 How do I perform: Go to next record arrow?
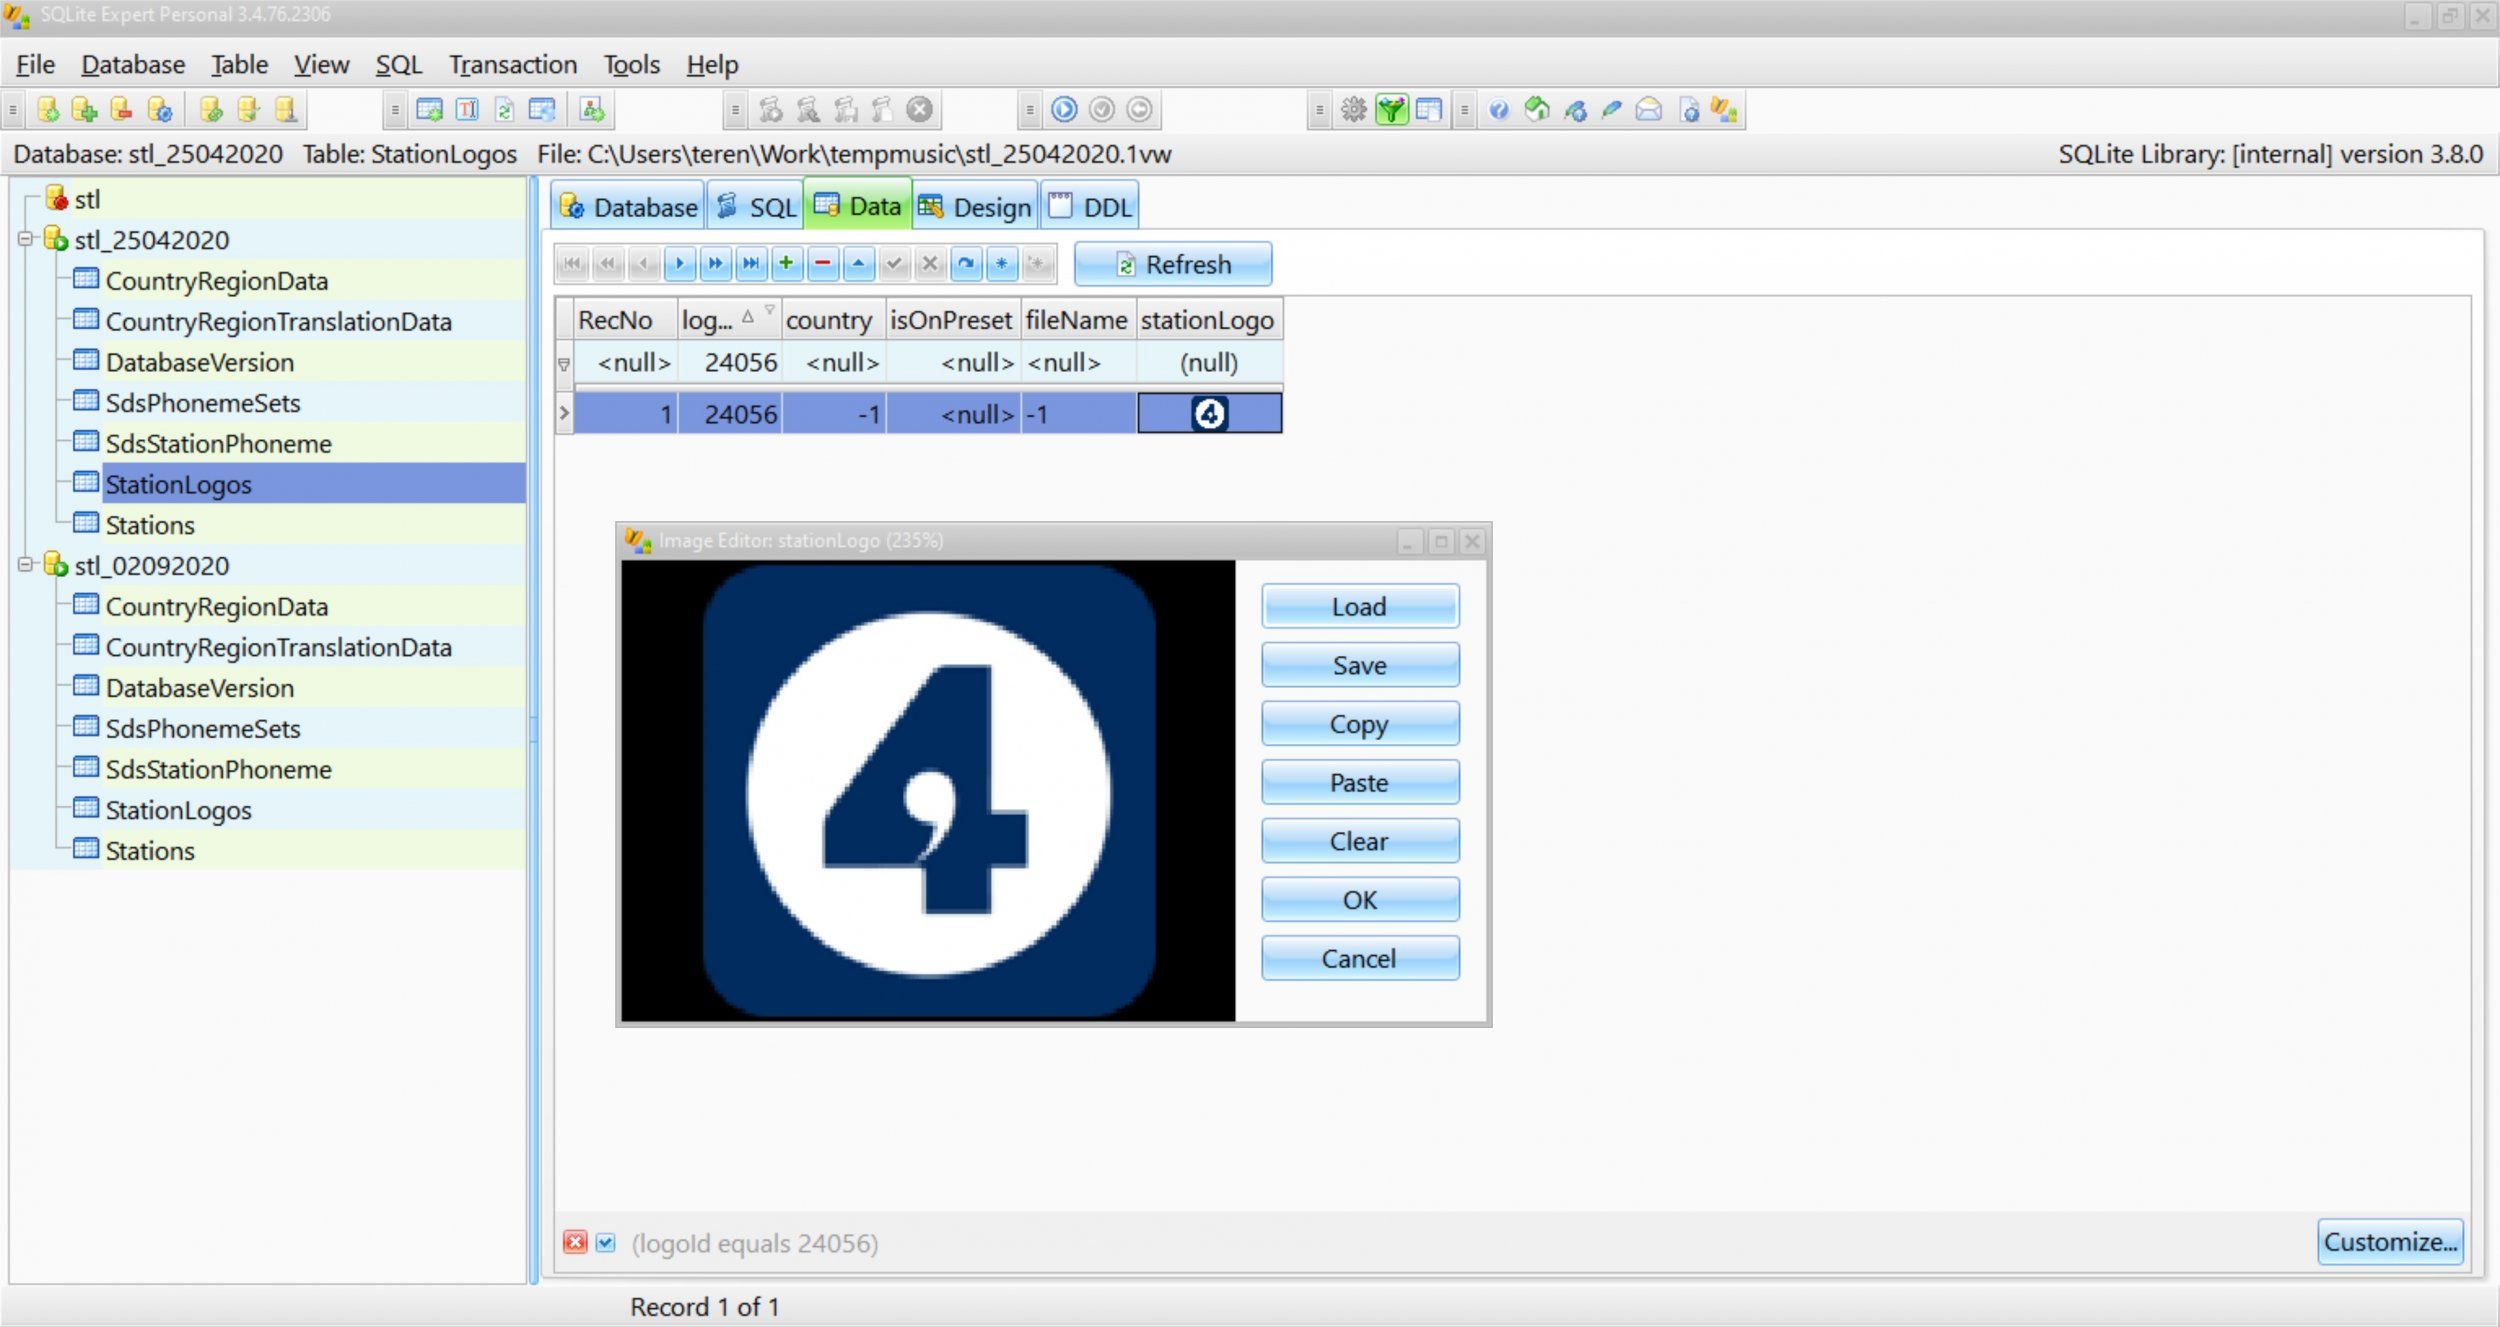point(679,264)
